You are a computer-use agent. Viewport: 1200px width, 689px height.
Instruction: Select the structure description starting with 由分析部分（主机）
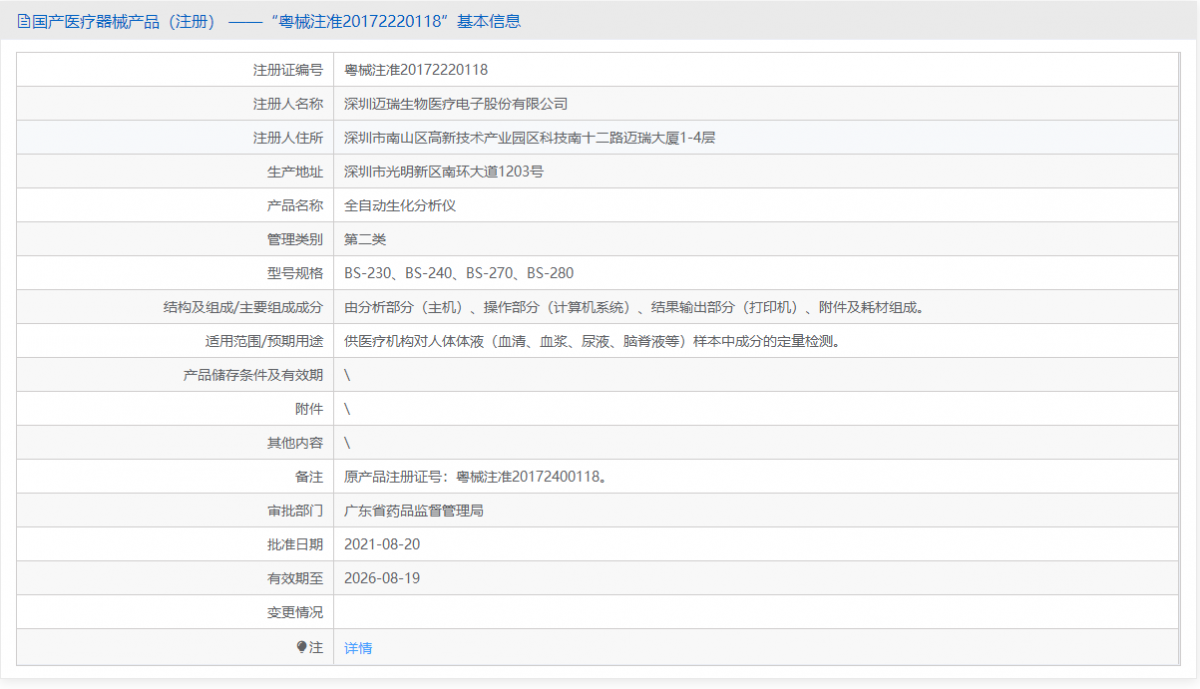tap(636, 307)
